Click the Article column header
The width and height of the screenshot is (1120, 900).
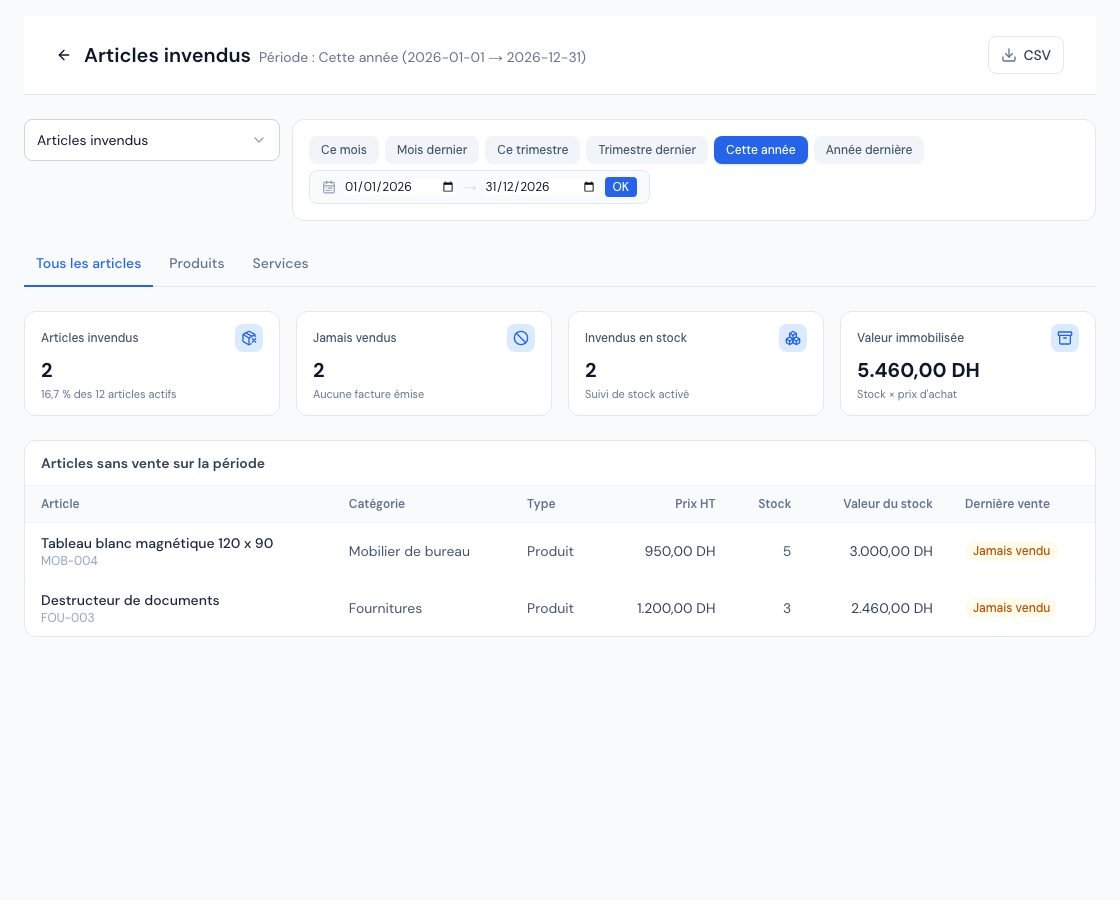[60, 504]
